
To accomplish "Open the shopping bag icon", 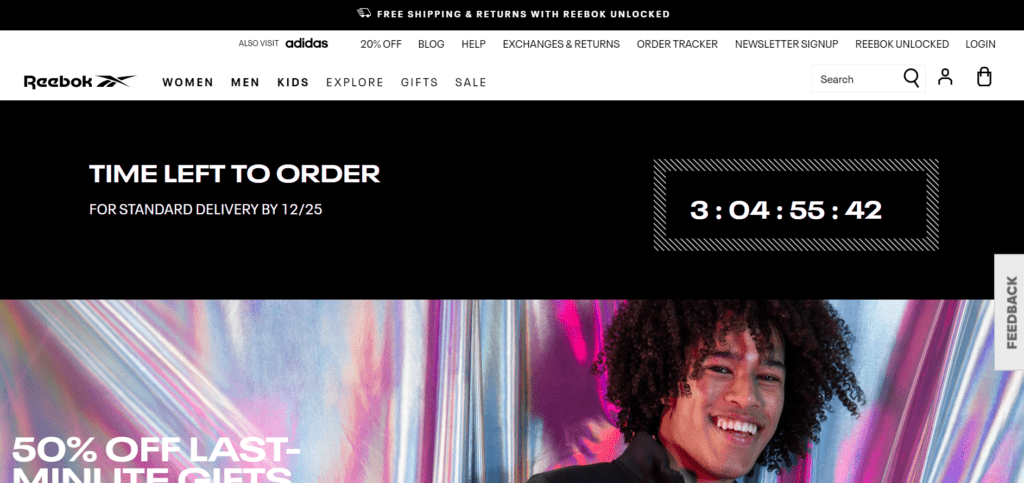I will coord(984,77).
